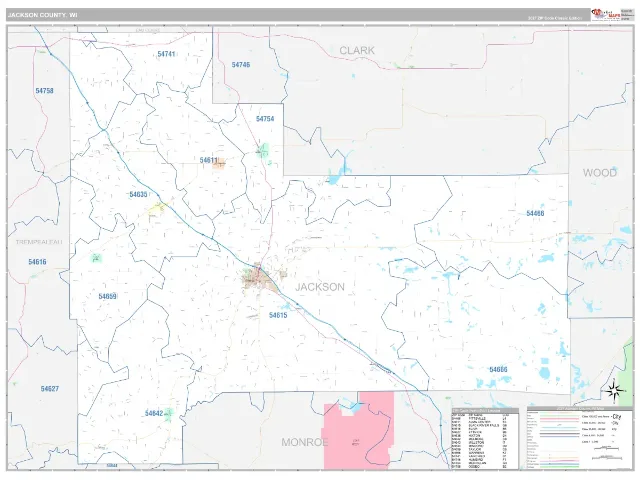The image size is (640, 480).
Task: Click the JACKSON county name
Action: pos(320,287)
